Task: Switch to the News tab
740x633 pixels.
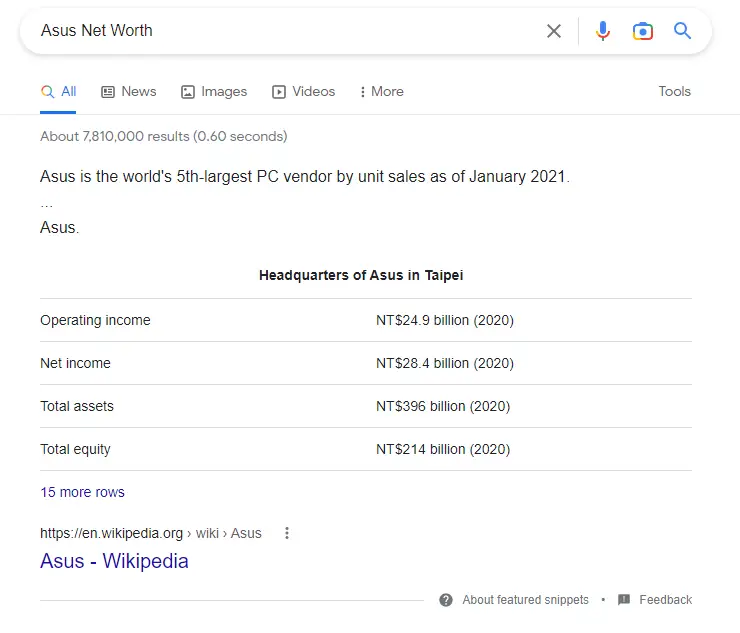Action: point(128,92)
